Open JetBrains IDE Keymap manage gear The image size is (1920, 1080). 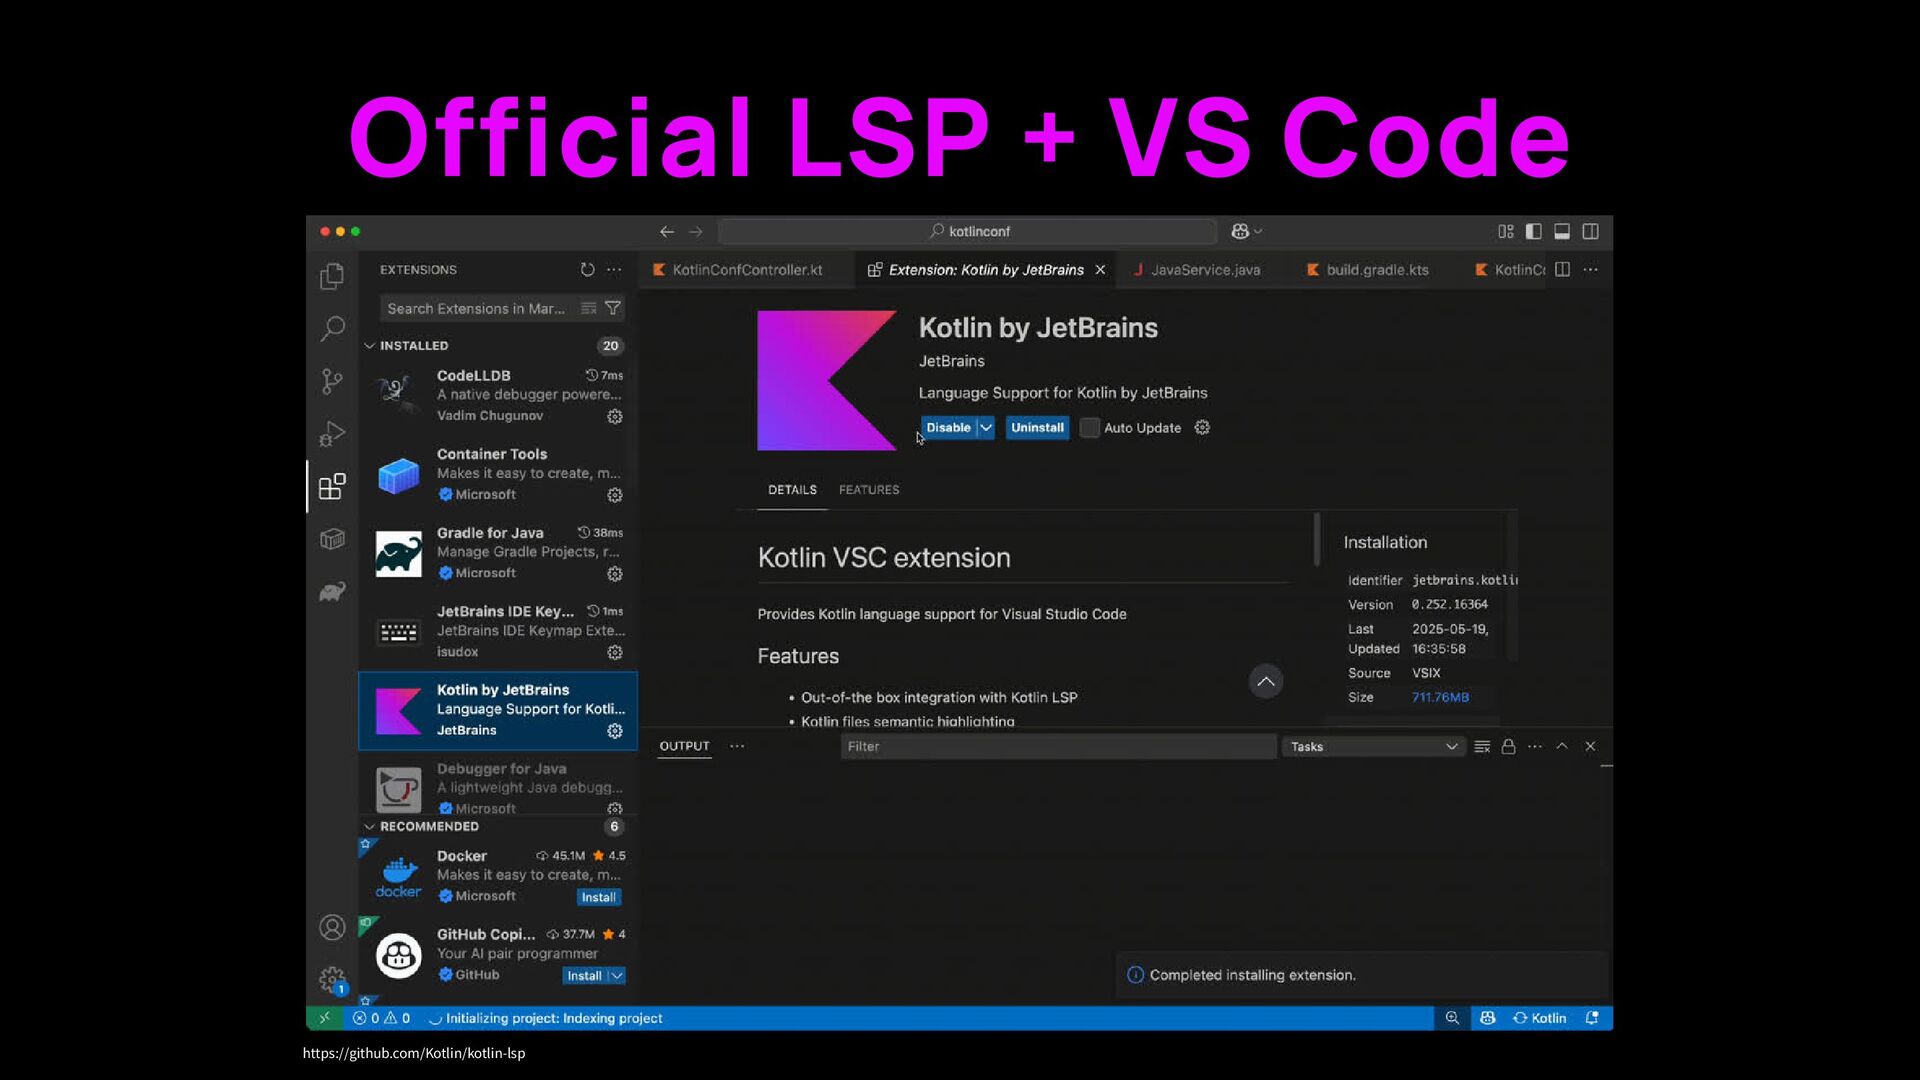615,652
